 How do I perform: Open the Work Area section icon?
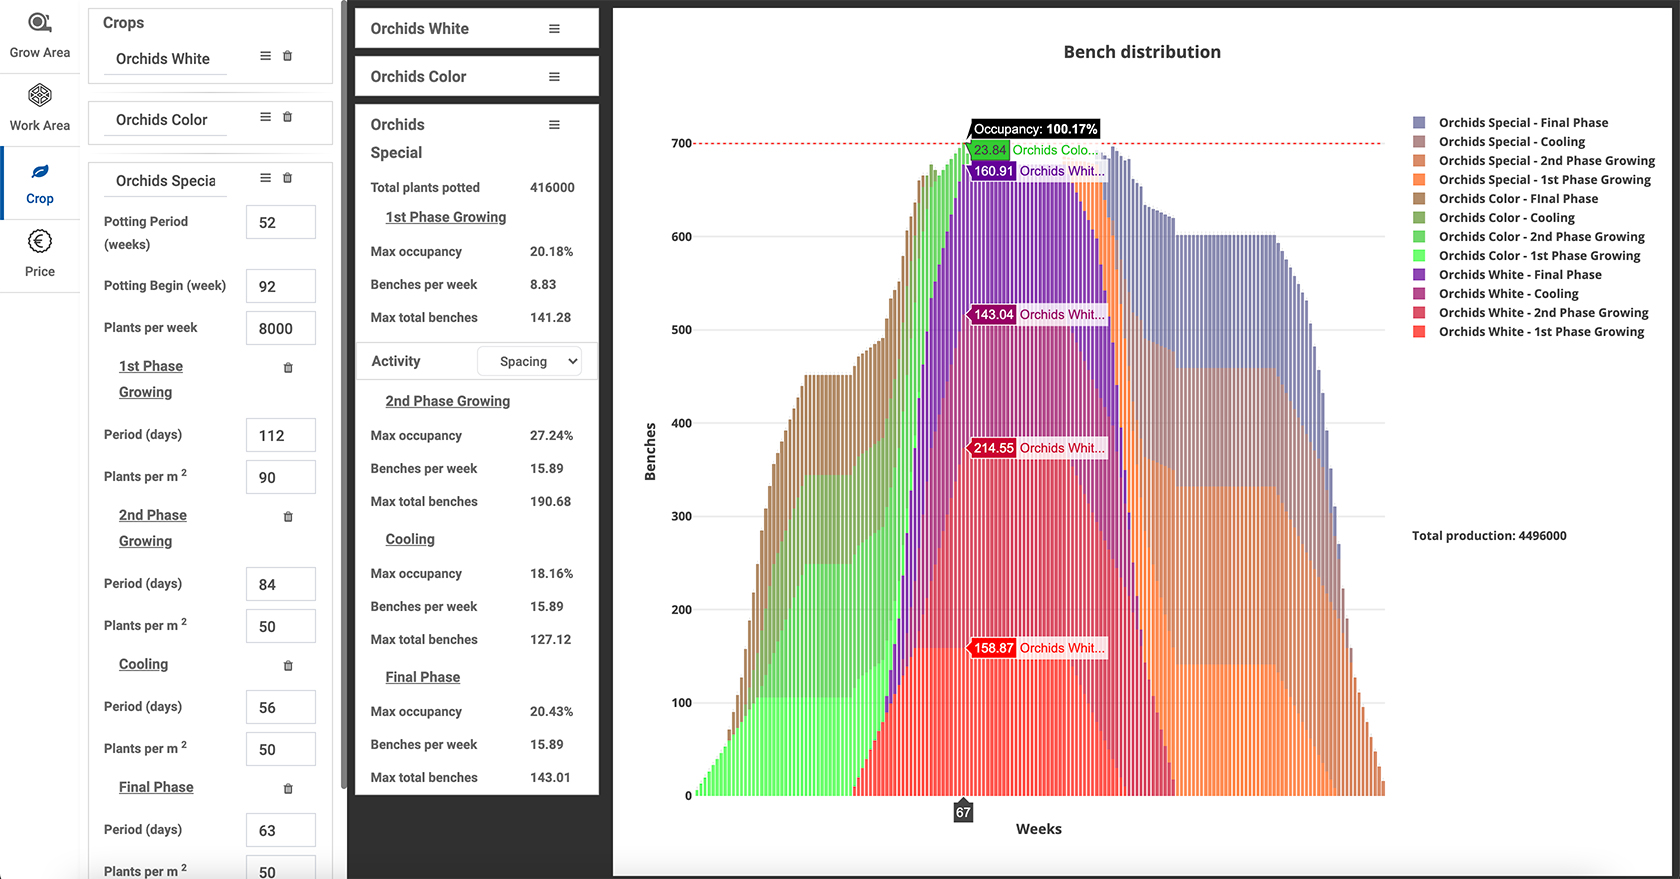(x=39, y=96)
